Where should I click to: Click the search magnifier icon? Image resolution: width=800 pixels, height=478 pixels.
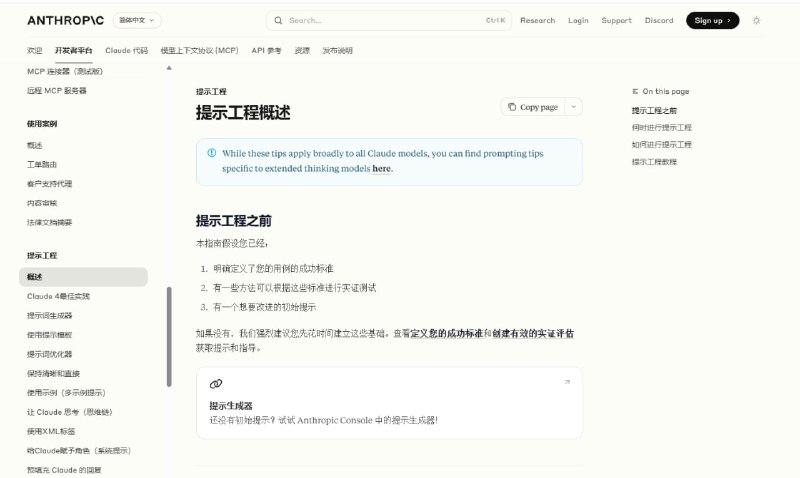coord(279,20)
